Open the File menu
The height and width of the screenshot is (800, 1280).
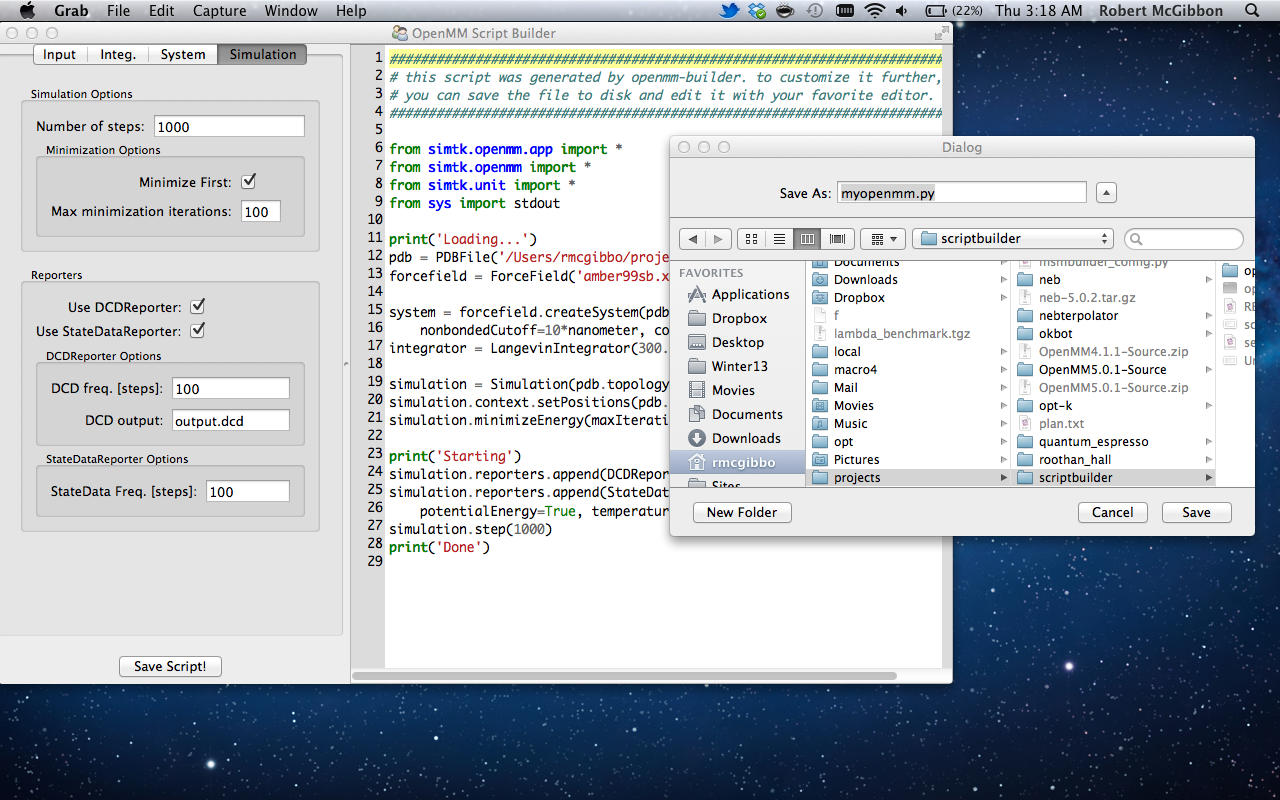pos(118,11)
